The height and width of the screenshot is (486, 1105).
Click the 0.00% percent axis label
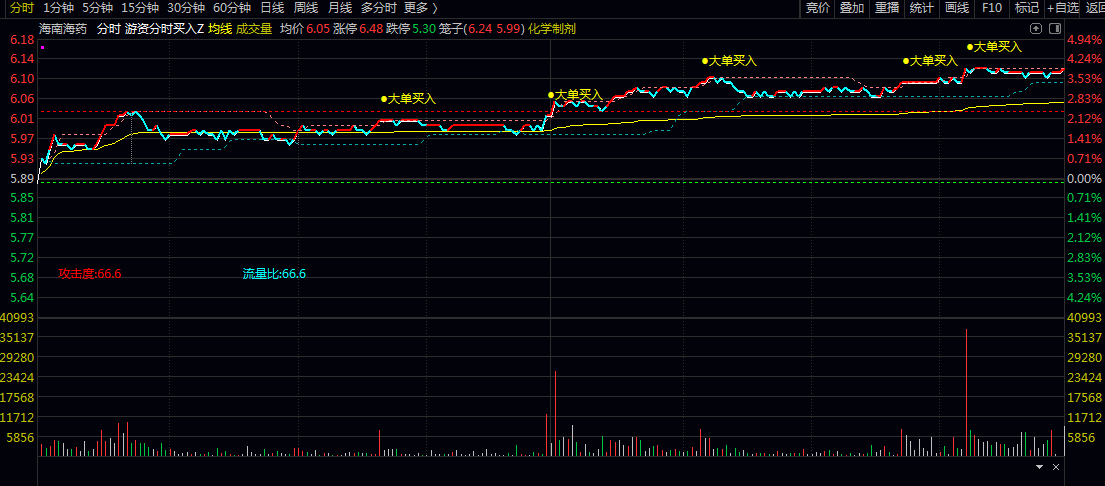tap(1085, 179)
